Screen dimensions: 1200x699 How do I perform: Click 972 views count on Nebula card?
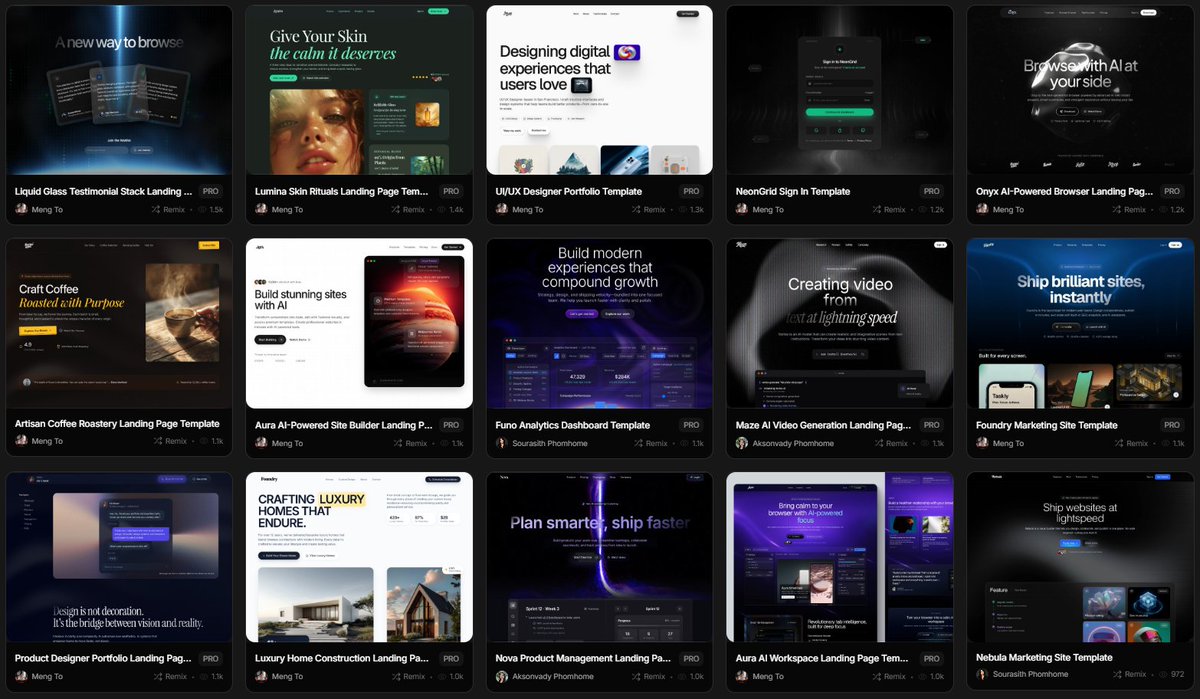tap(1171, 675)
